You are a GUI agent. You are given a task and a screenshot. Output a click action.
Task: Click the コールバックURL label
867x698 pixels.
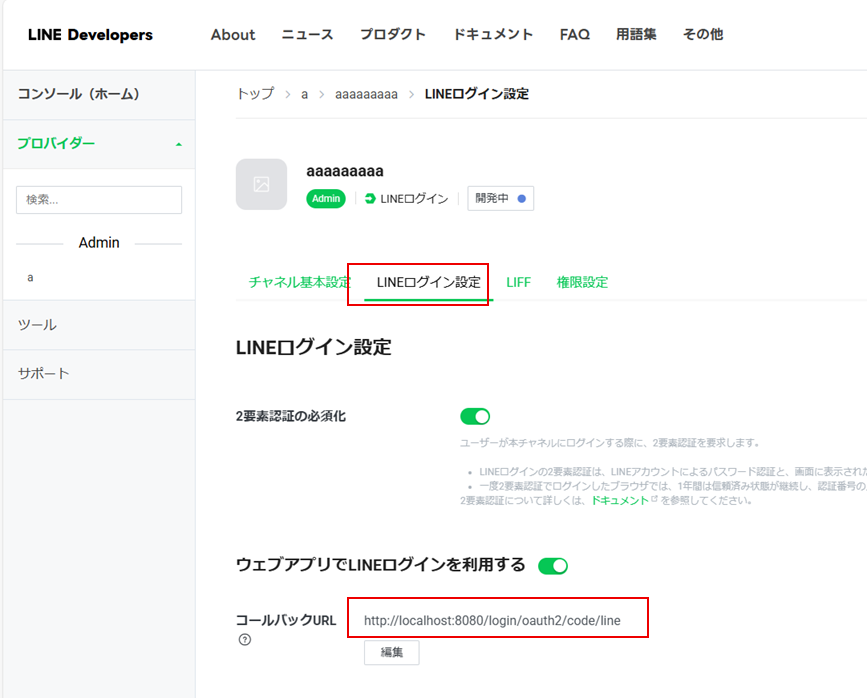pyautogui.click(x=286, y=621)
